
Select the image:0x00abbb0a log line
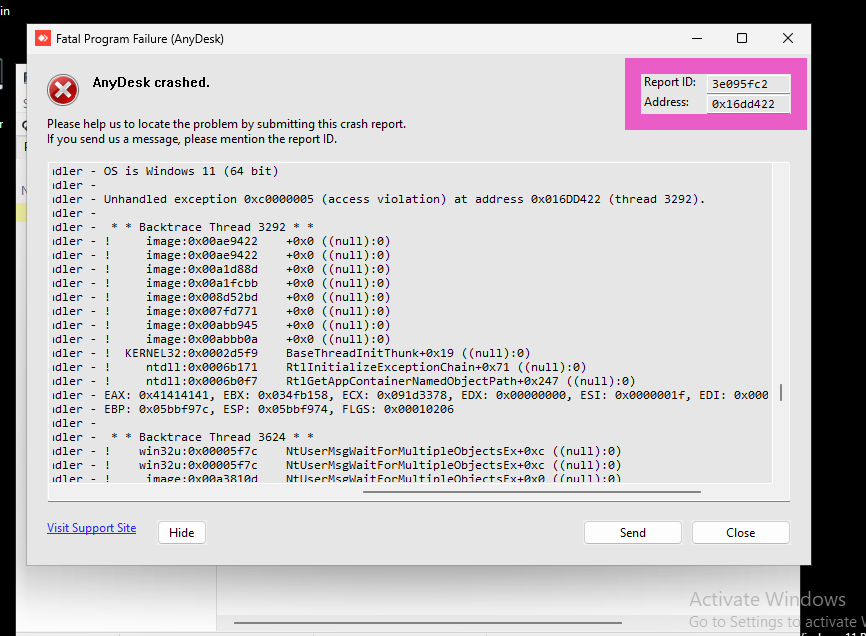click(x=221, y=340)
